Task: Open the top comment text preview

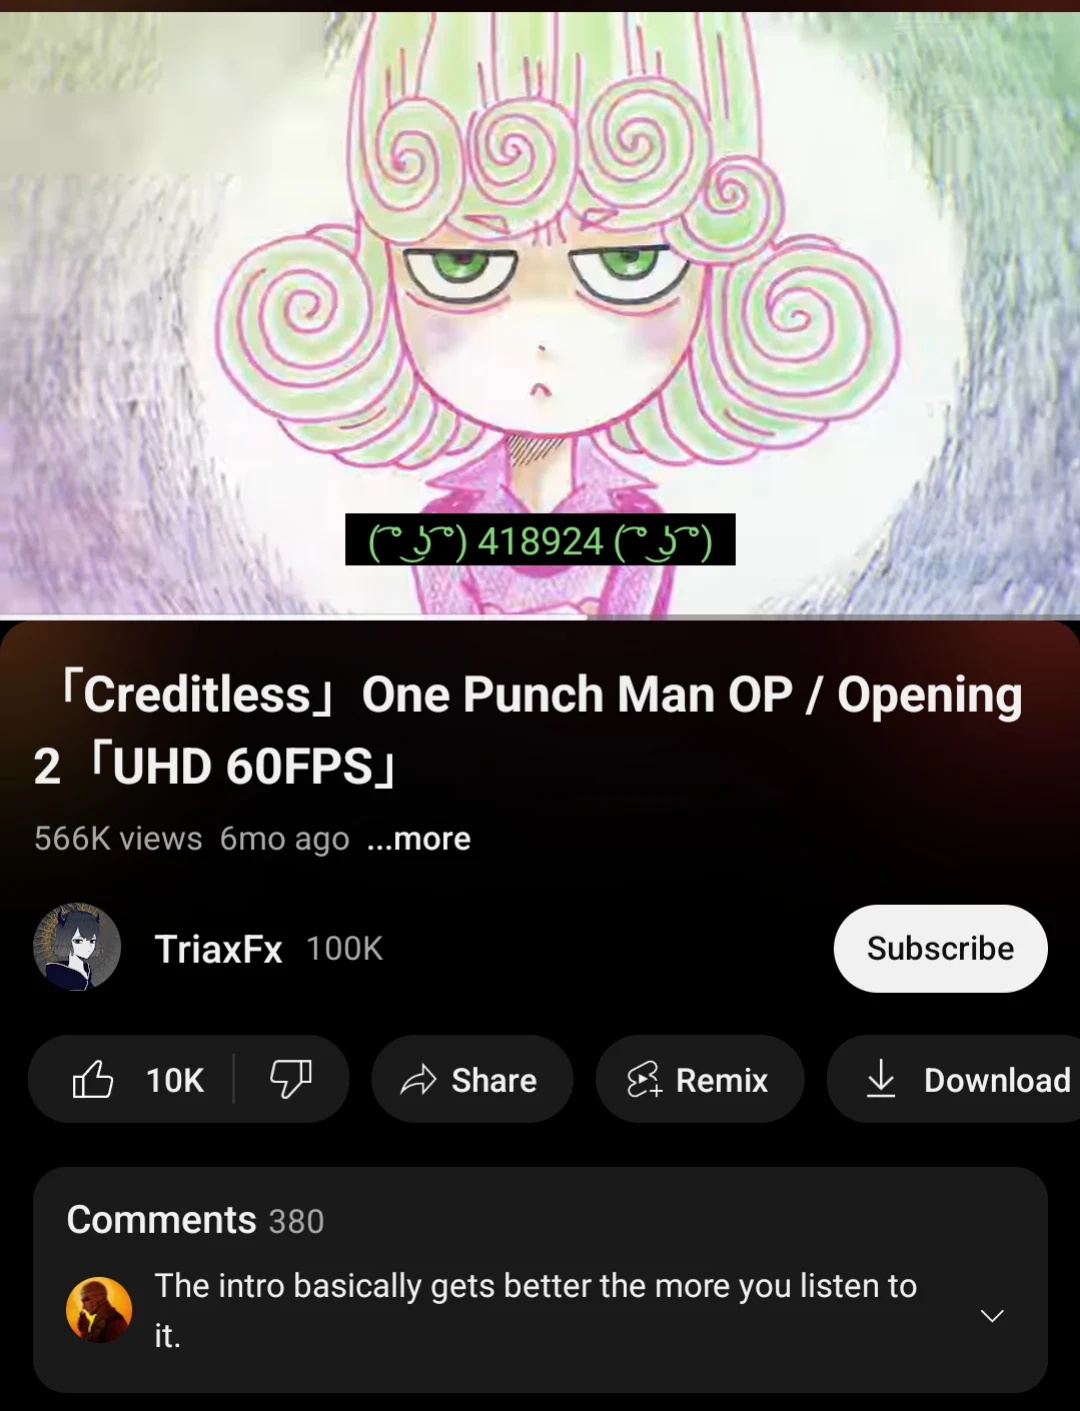Action: pyautogui.click(x=535, y=1310)
